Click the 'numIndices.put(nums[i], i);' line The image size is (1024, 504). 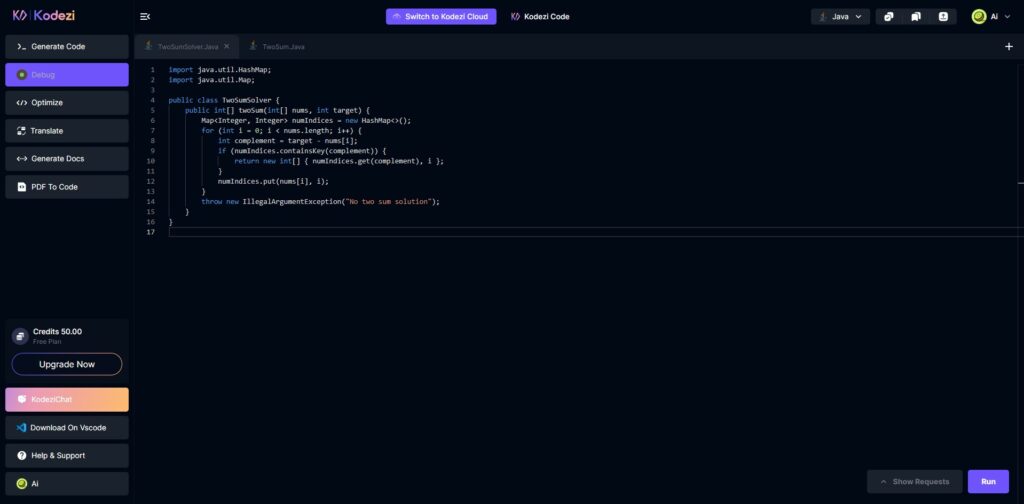point(273,181)
